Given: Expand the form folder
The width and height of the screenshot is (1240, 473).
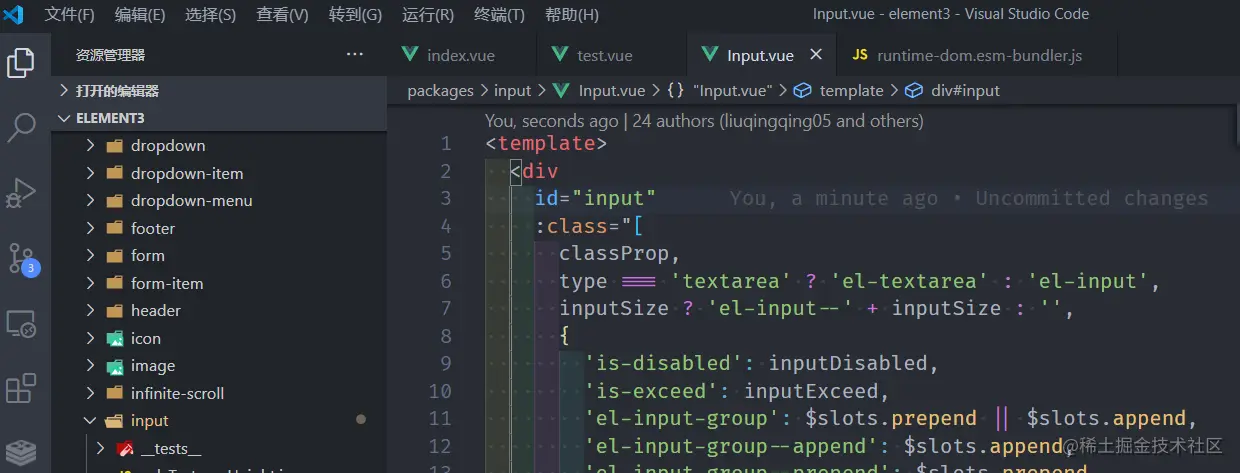Looking at the screenshot, I should pos(219,255).
